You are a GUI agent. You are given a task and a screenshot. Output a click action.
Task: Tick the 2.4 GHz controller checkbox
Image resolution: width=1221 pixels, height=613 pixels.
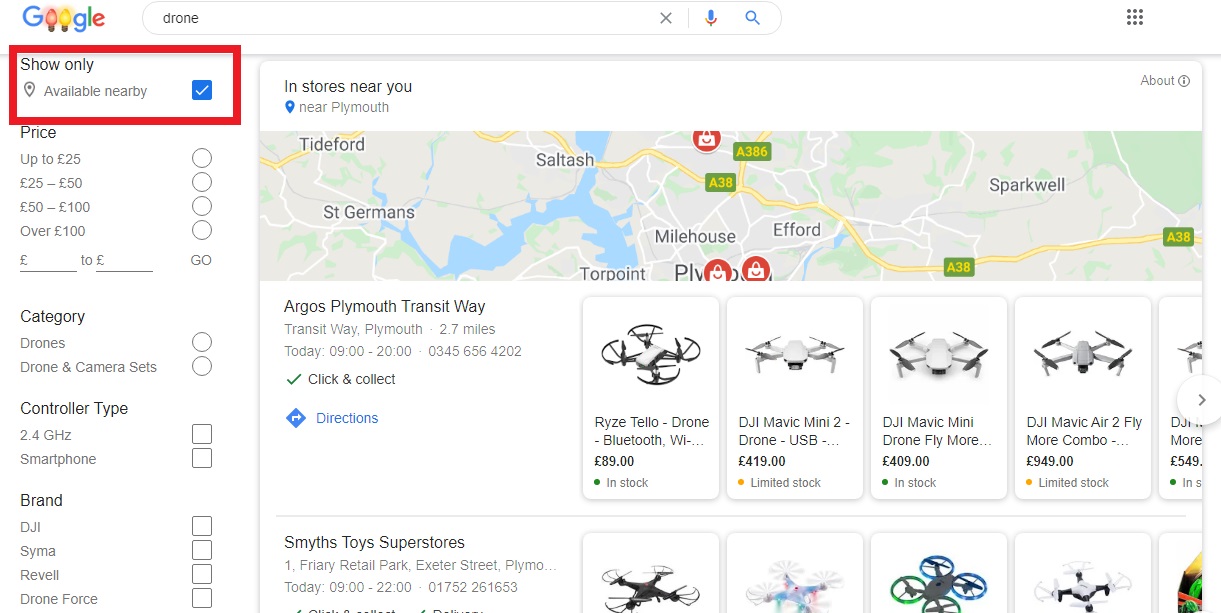pyautogui.click(x=202, y=434)
